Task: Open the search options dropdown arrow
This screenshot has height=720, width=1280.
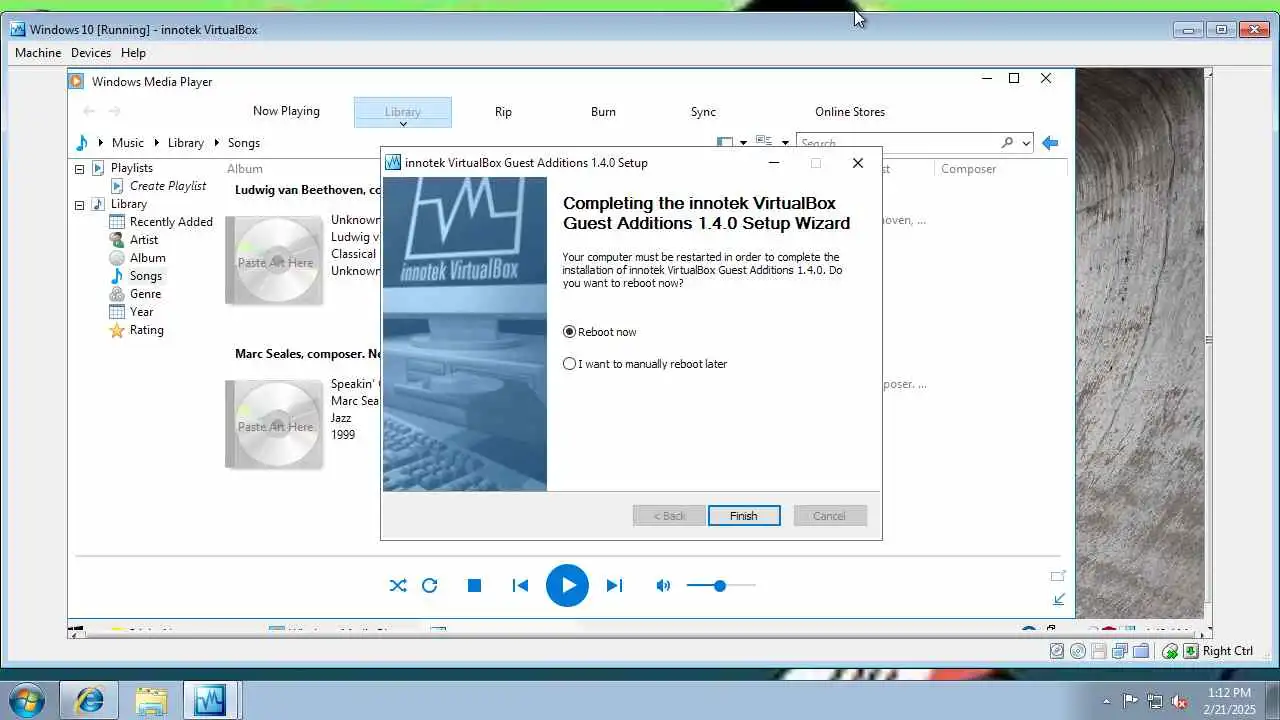Action: coord(1025,143)
